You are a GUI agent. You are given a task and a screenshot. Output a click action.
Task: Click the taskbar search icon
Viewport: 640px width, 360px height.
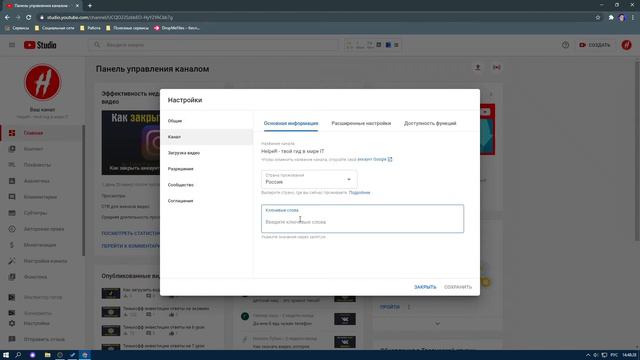click(x=18, y=355)
